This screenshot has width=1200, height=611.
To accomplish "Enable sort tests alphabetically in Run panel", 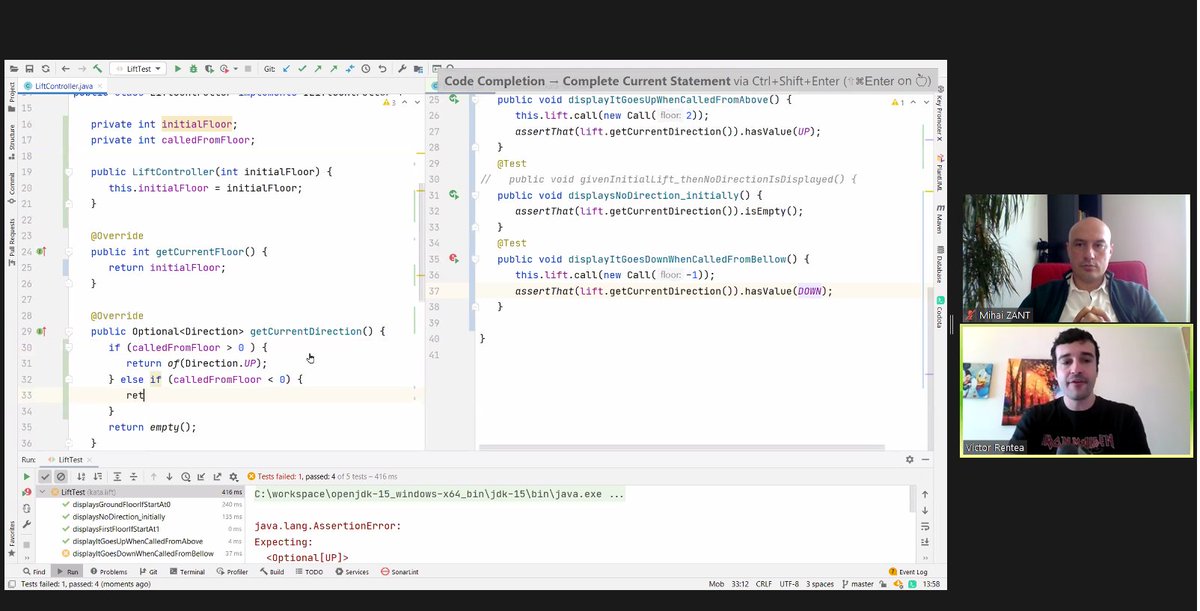I will (82, 477).
